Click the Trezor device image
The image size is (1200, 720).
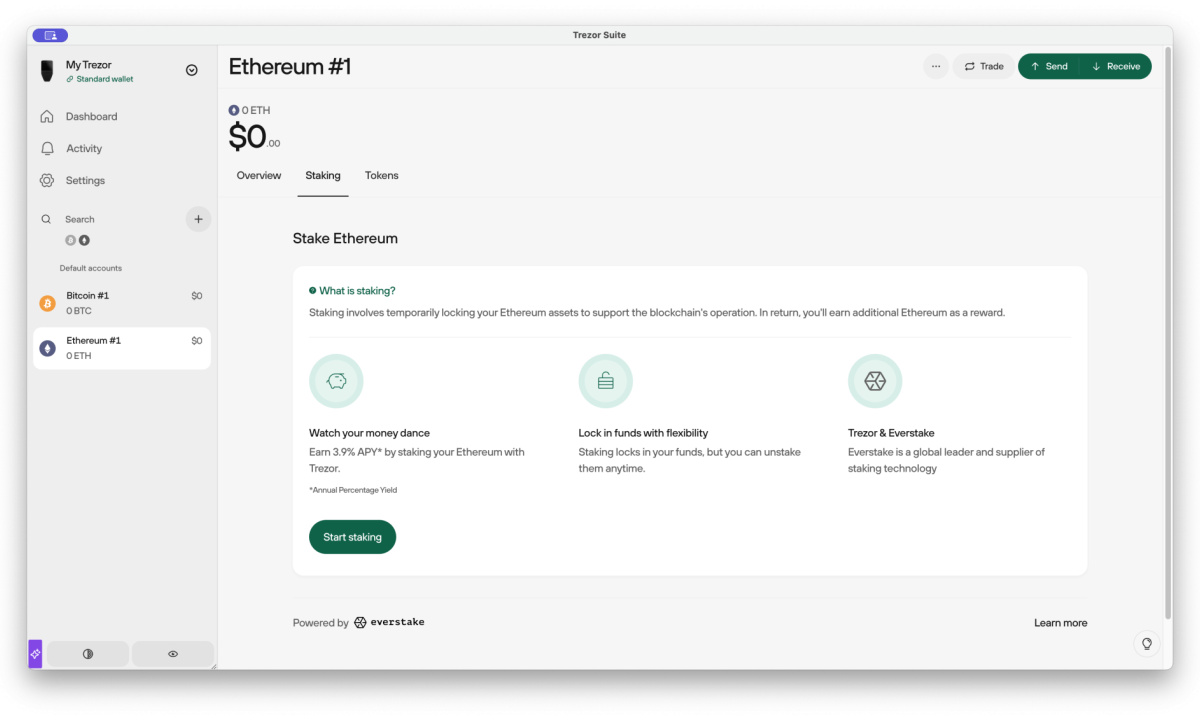click(47, 71)
